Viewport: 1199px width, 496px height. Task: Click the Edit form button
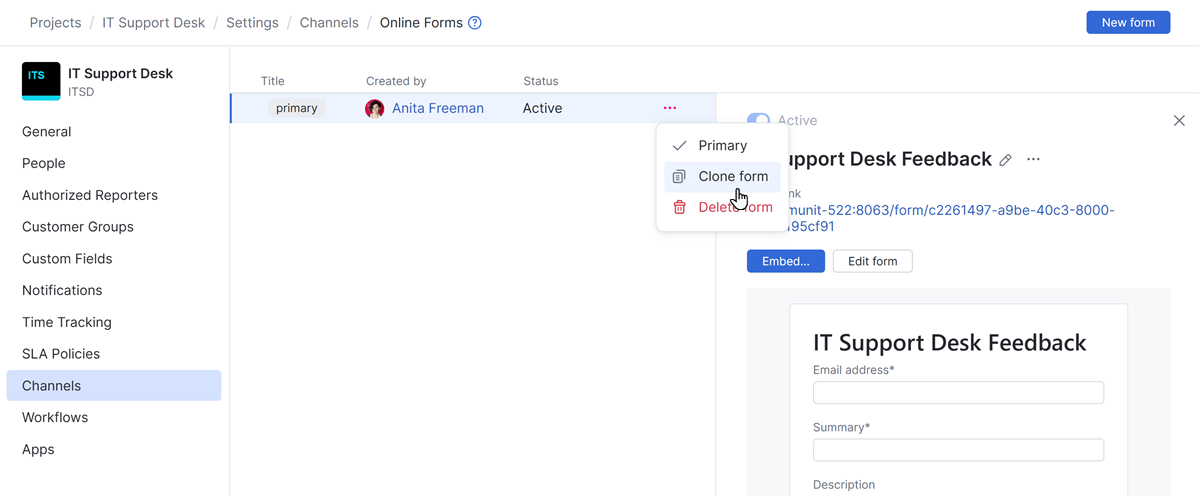coord(872,261)
